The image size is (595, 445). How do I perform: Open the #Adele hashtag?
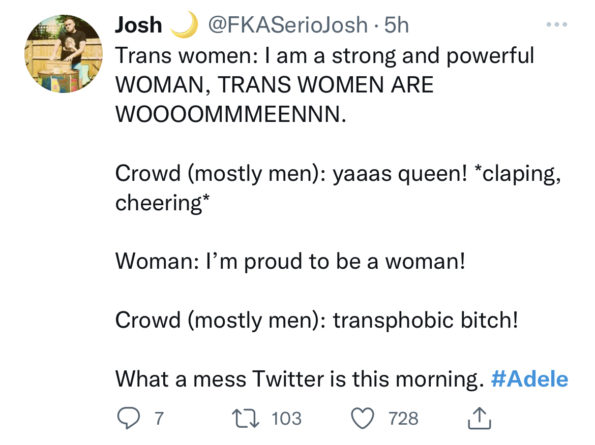tap(529, 379)
